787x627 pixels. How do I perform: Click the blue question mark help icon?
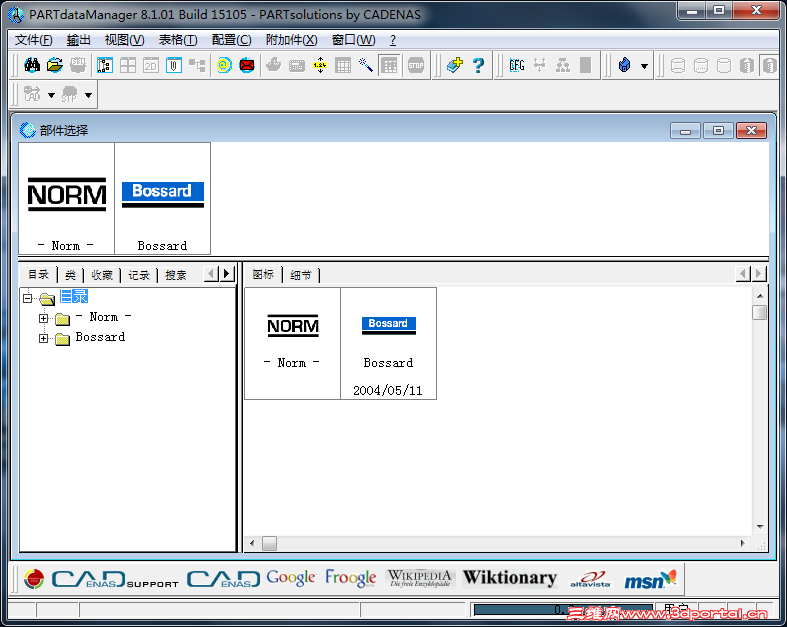coord(478,65)
